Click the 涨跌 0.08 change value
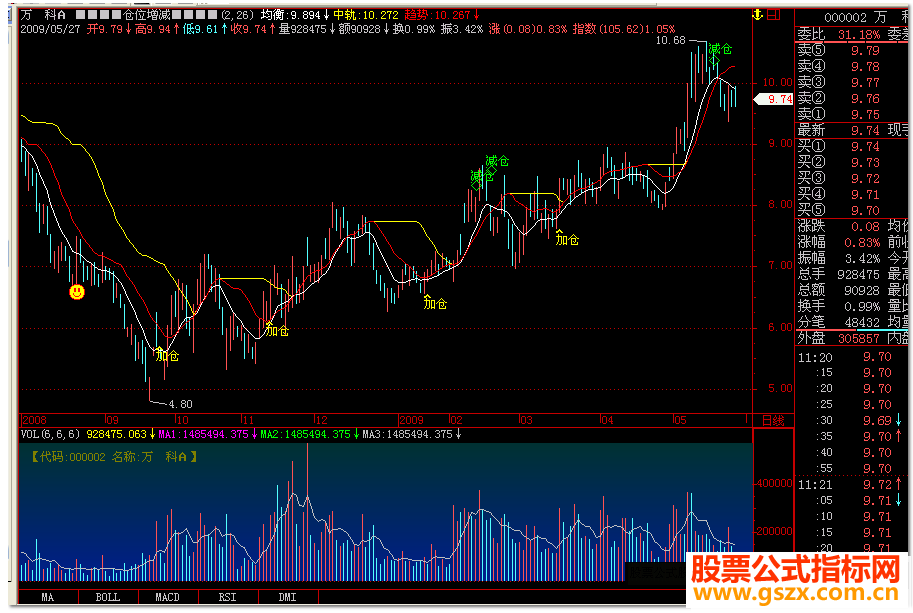This screenshot has width=913, height=613. coord(865,226)
